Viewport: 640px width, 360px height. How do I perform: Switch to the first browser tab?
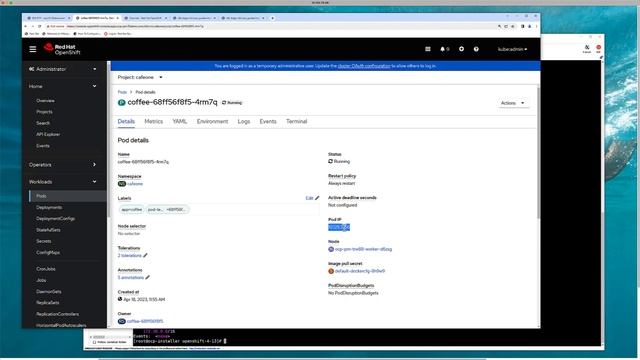click(x=49, y=18)
